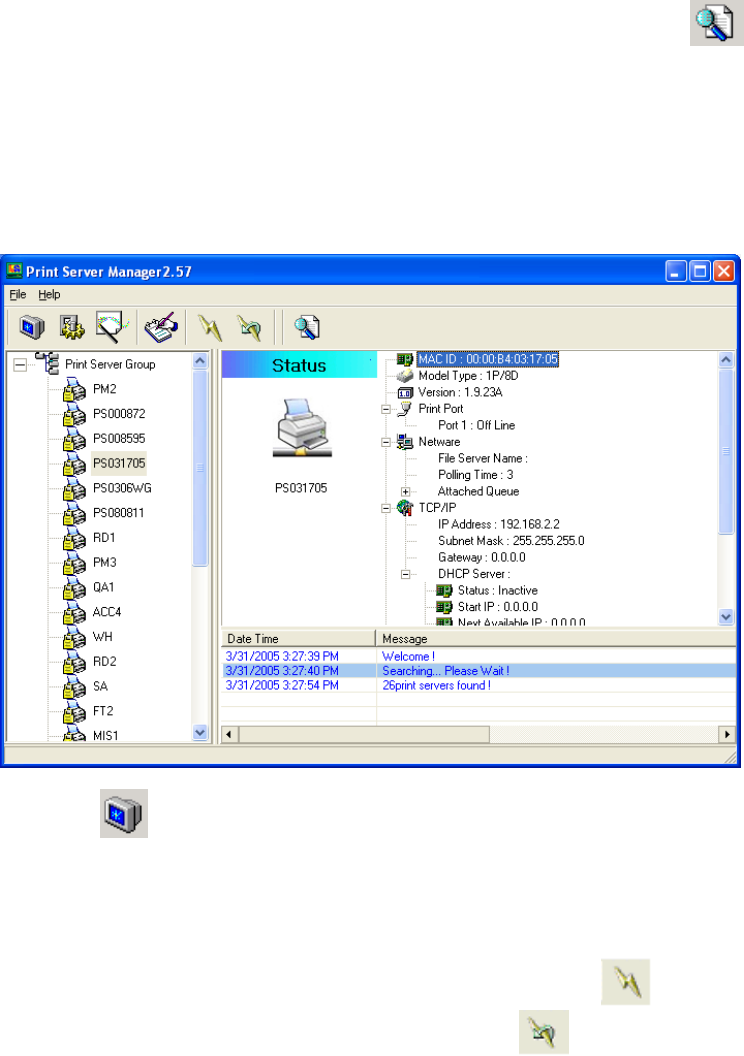Click the plain lightning bolt toolbar icon
This screenshot has width=744, height=1056.
pyautogui.click(x=211, y=327)
